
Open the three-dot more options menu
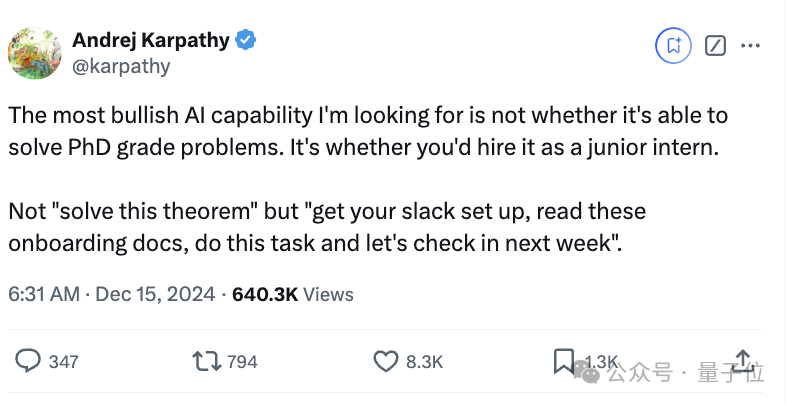750,46
